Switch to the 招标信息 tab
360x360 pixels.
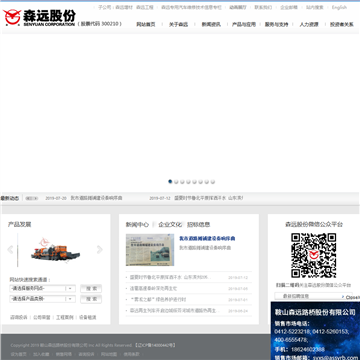(198, 225)
